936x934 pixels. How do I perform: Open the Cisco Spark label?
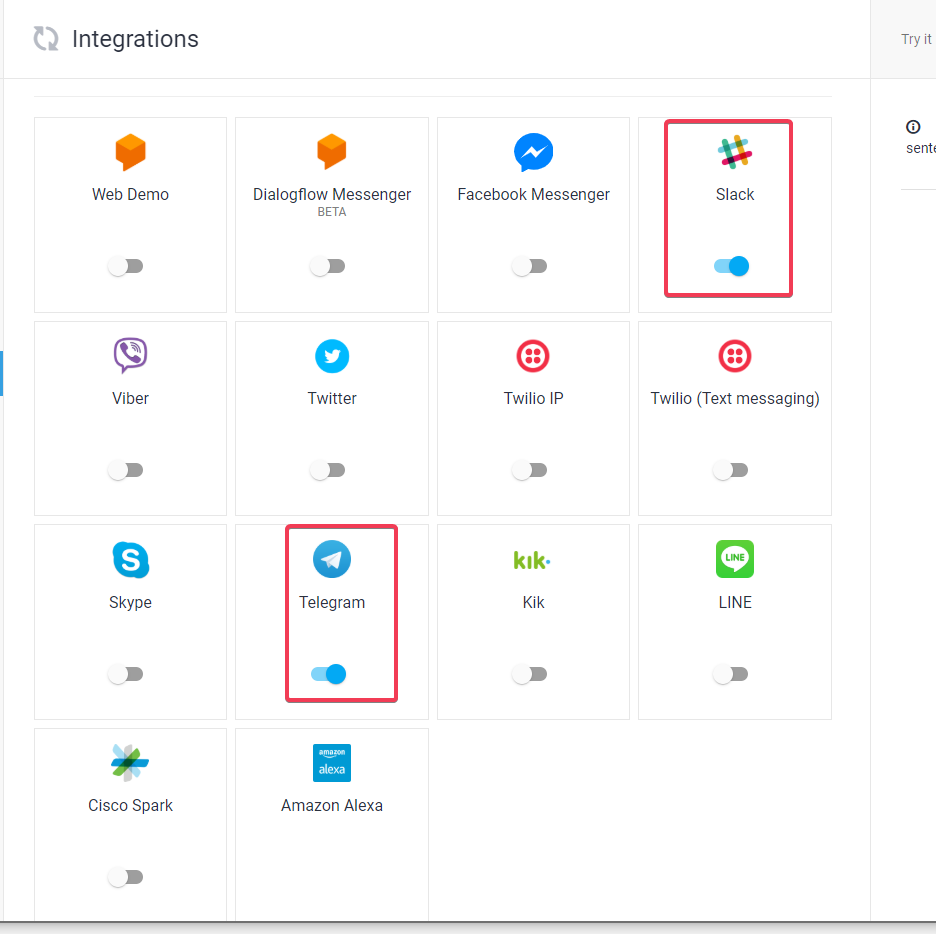point(130,806)
